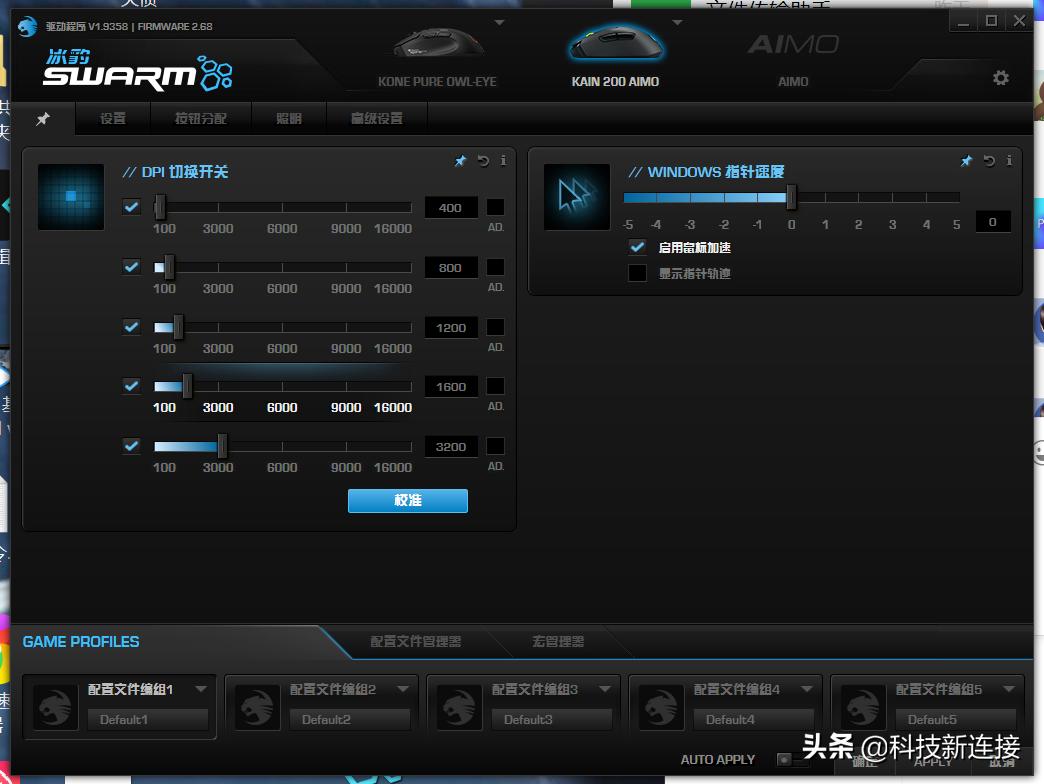Pin the DPI switch panel
The height and width of the screenshot is (784, 1044).
point(460,161)
